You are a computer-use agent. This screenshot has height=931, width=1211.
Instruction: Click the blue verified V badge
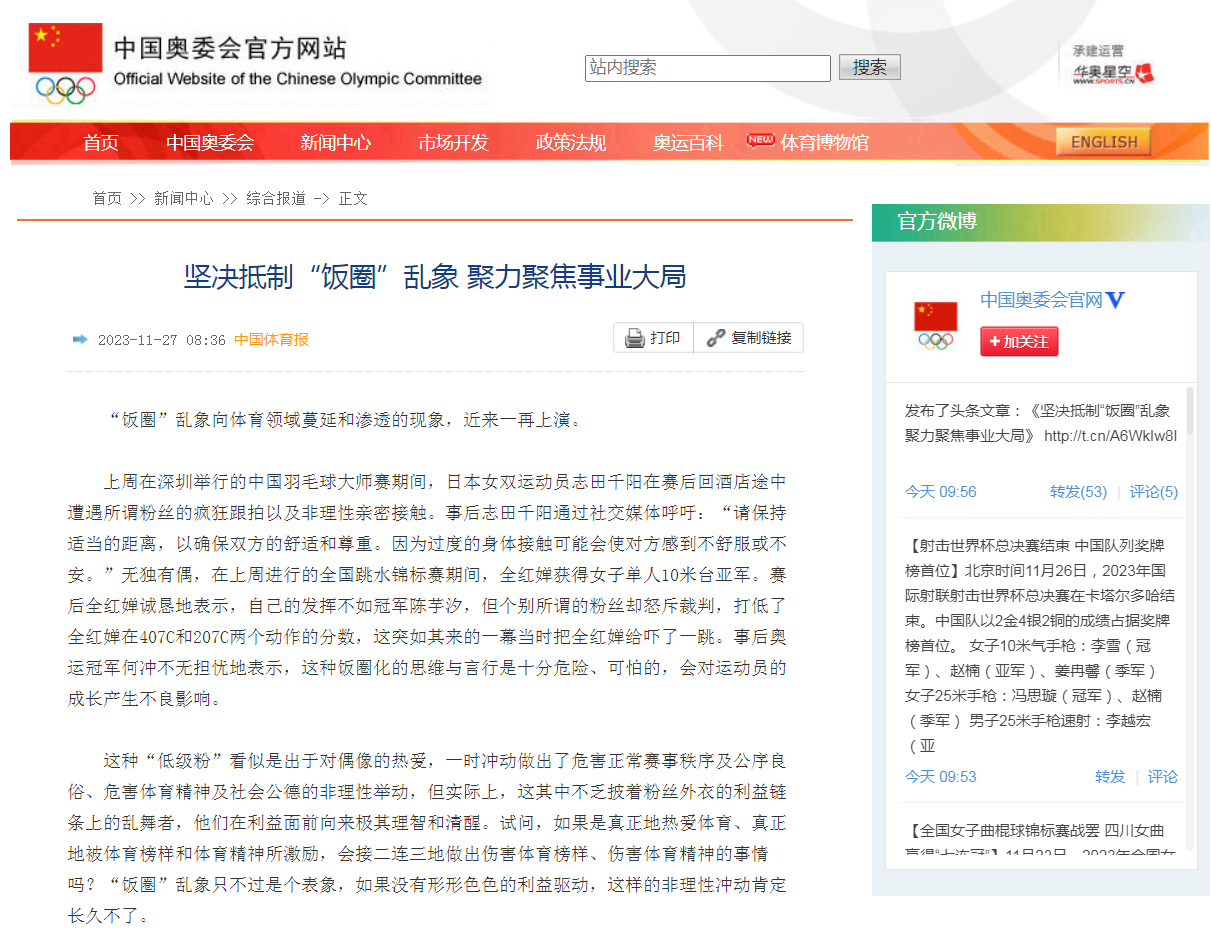[x=1116, y=300]
